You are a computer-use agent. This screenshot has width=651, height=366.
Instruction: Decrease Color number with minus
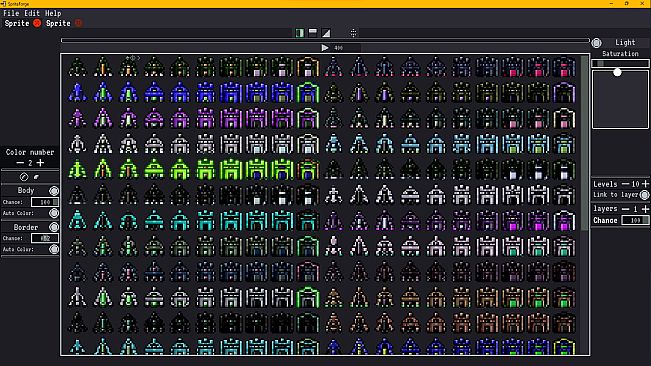pos(20,163)
